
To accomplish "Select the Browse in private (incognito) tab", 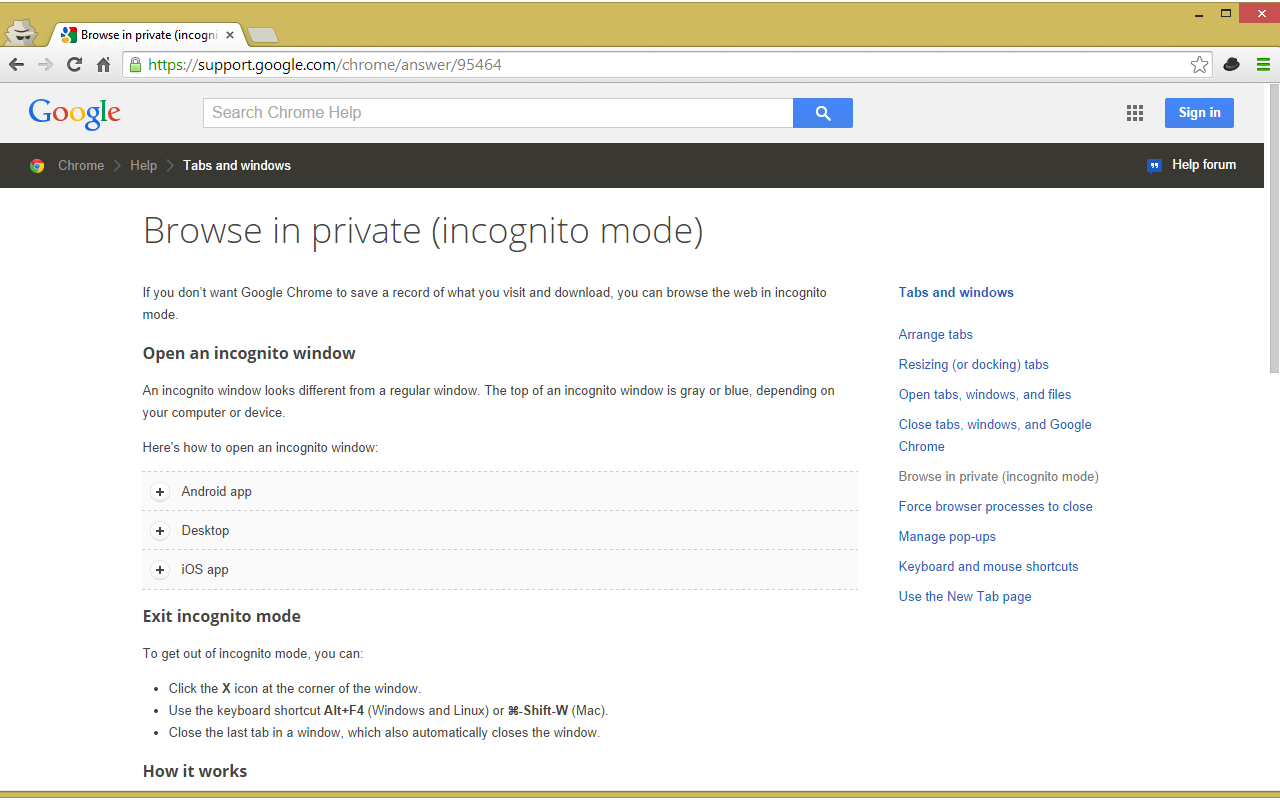I will (146, 35).
